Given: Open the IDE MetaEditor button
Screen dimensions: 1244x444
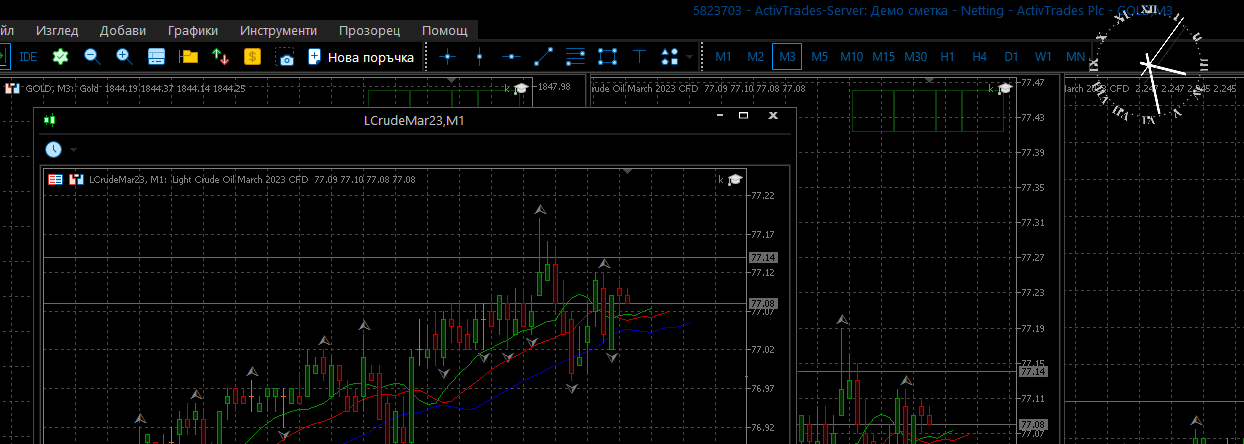Looking at the screenshot, I should 28,57.
